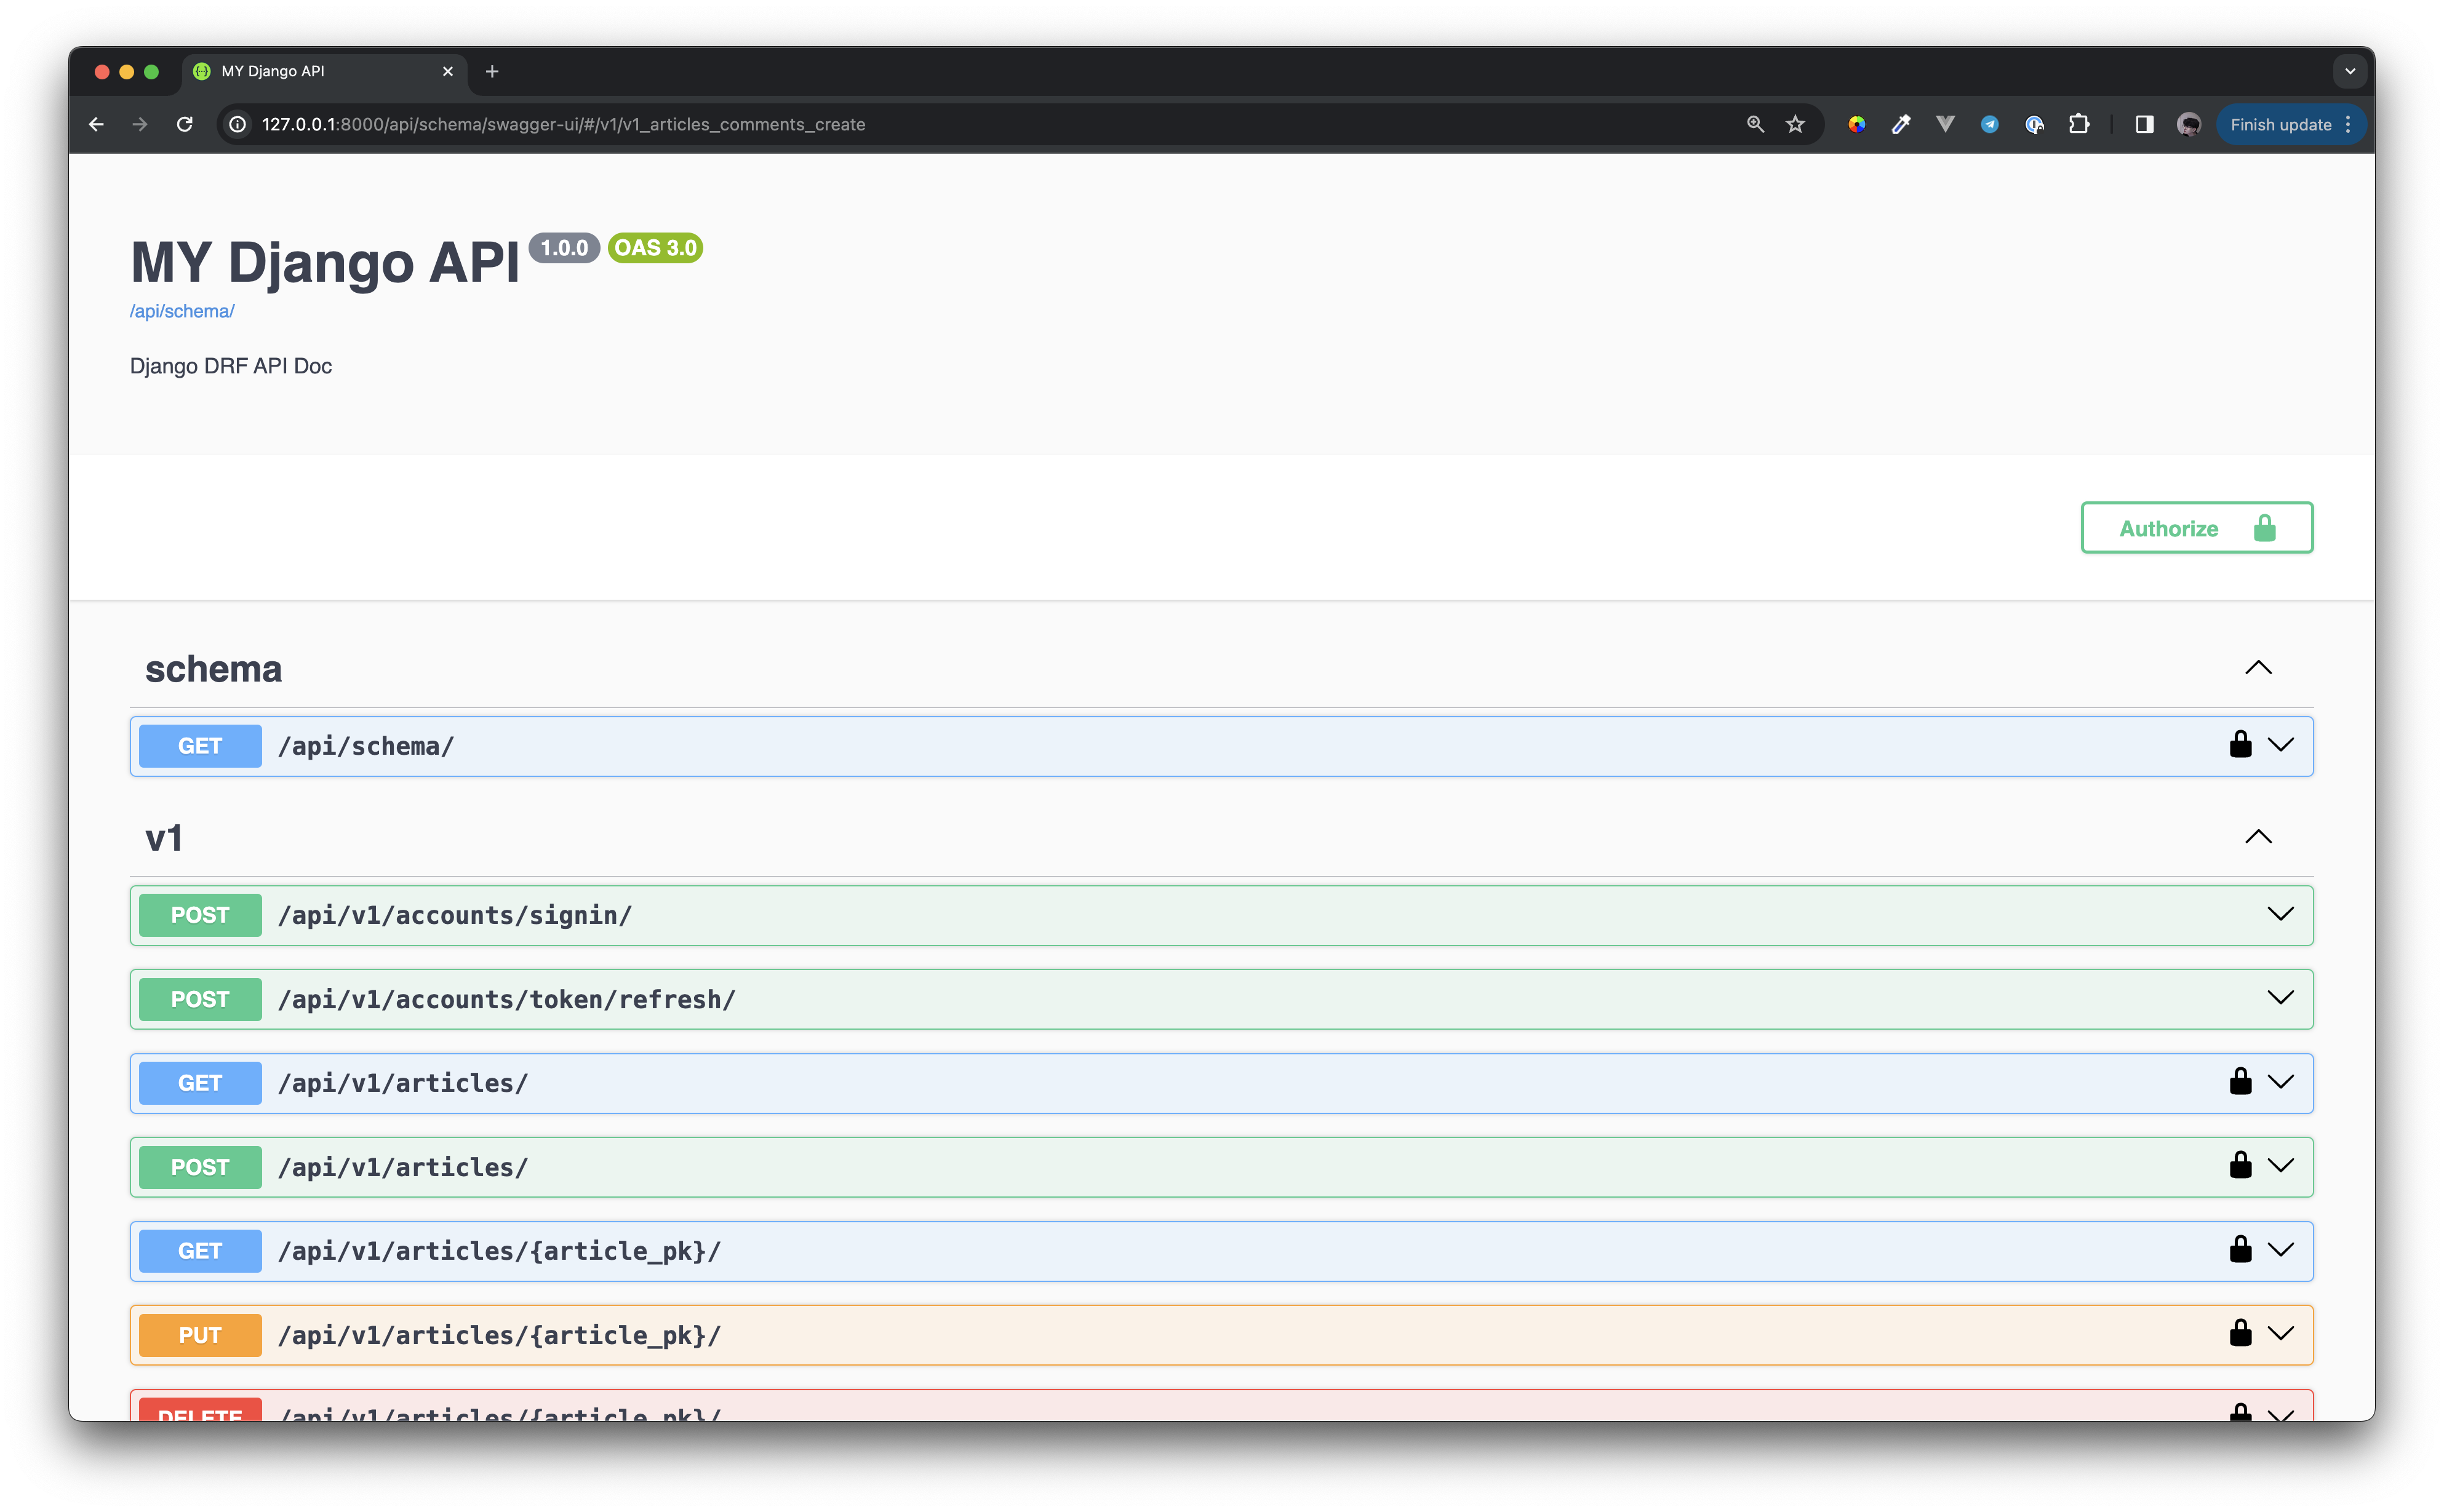The width and height of the screenshot is (2444, 1512).
Task: Reload the page
Action: coord(185,124)
